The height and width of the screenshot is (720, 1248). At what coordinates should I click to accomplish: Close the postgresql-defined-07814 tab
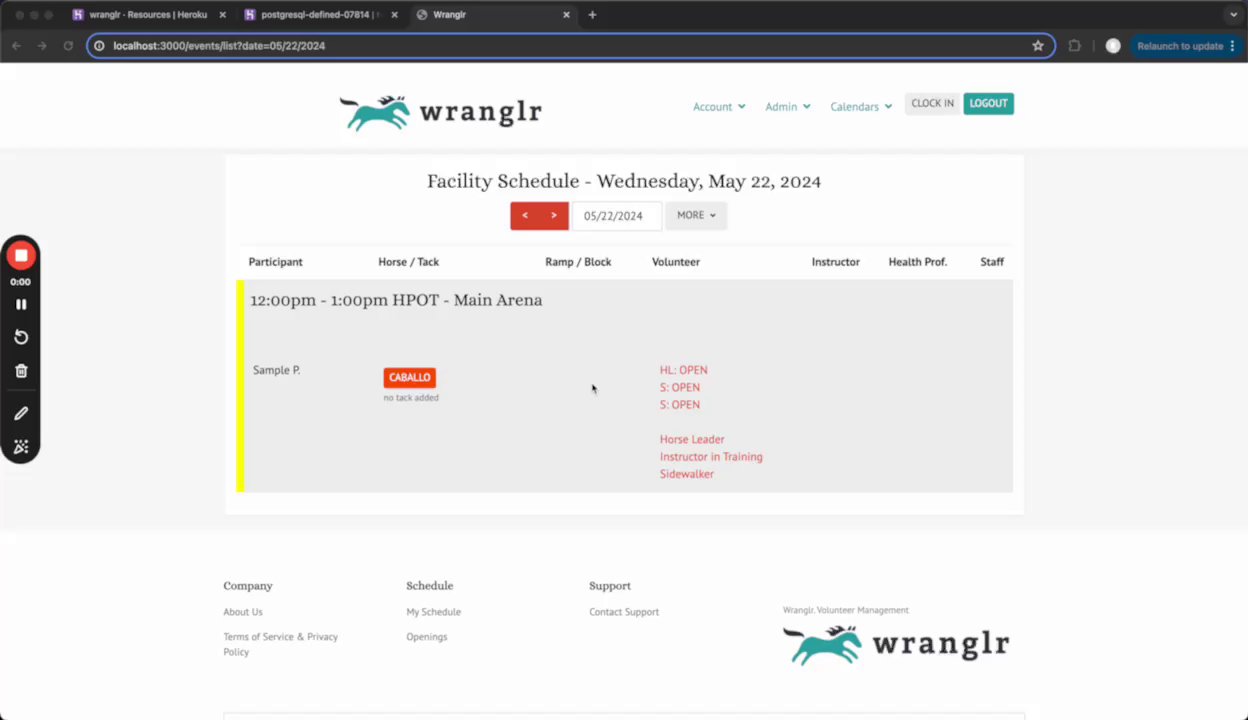click(x=394, y=15)
